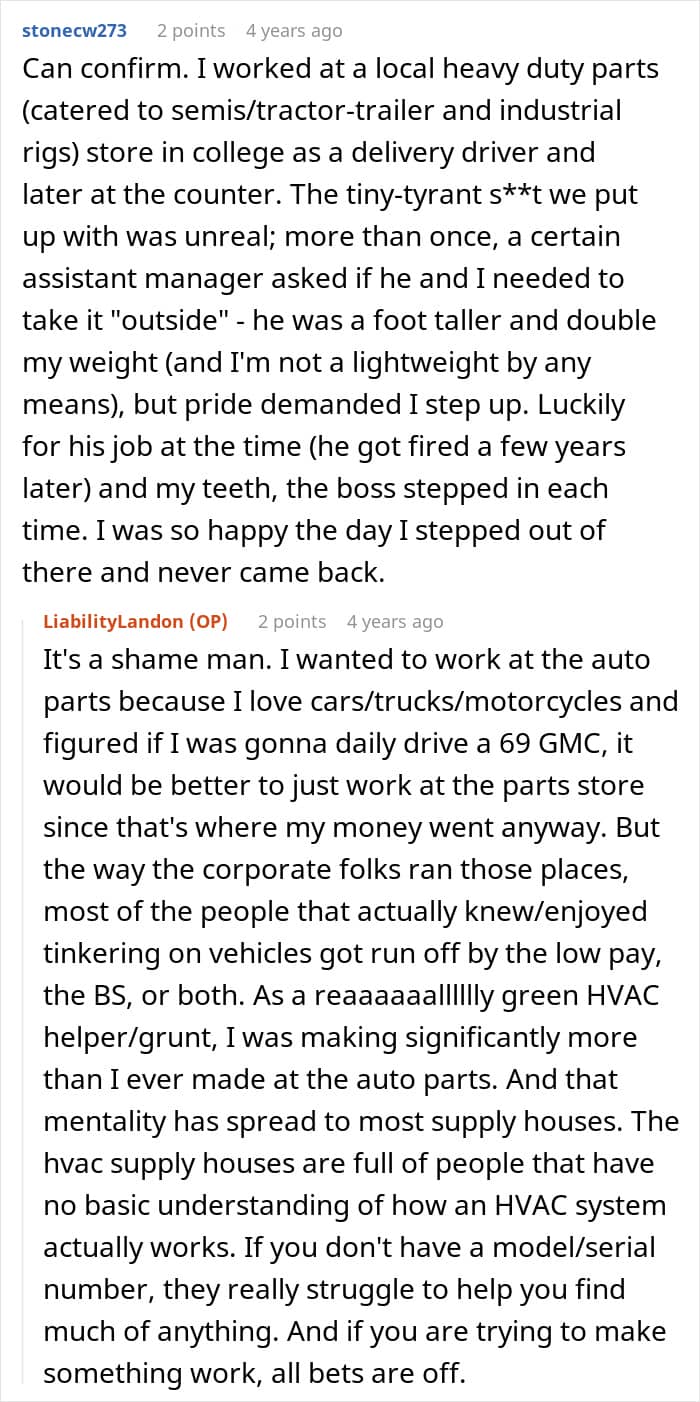Open stonecw273's user profile
700x1402 pixels.
click(74, 31)
